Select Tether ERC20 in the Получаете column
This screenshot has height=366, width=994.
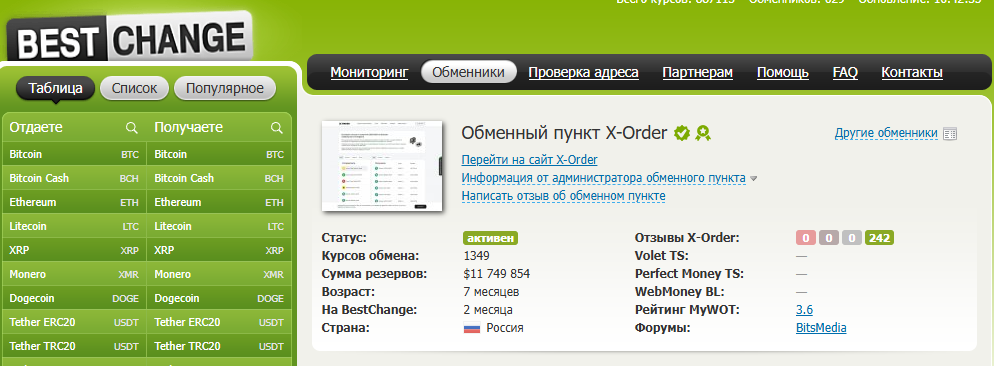click(x=219, y=322)
